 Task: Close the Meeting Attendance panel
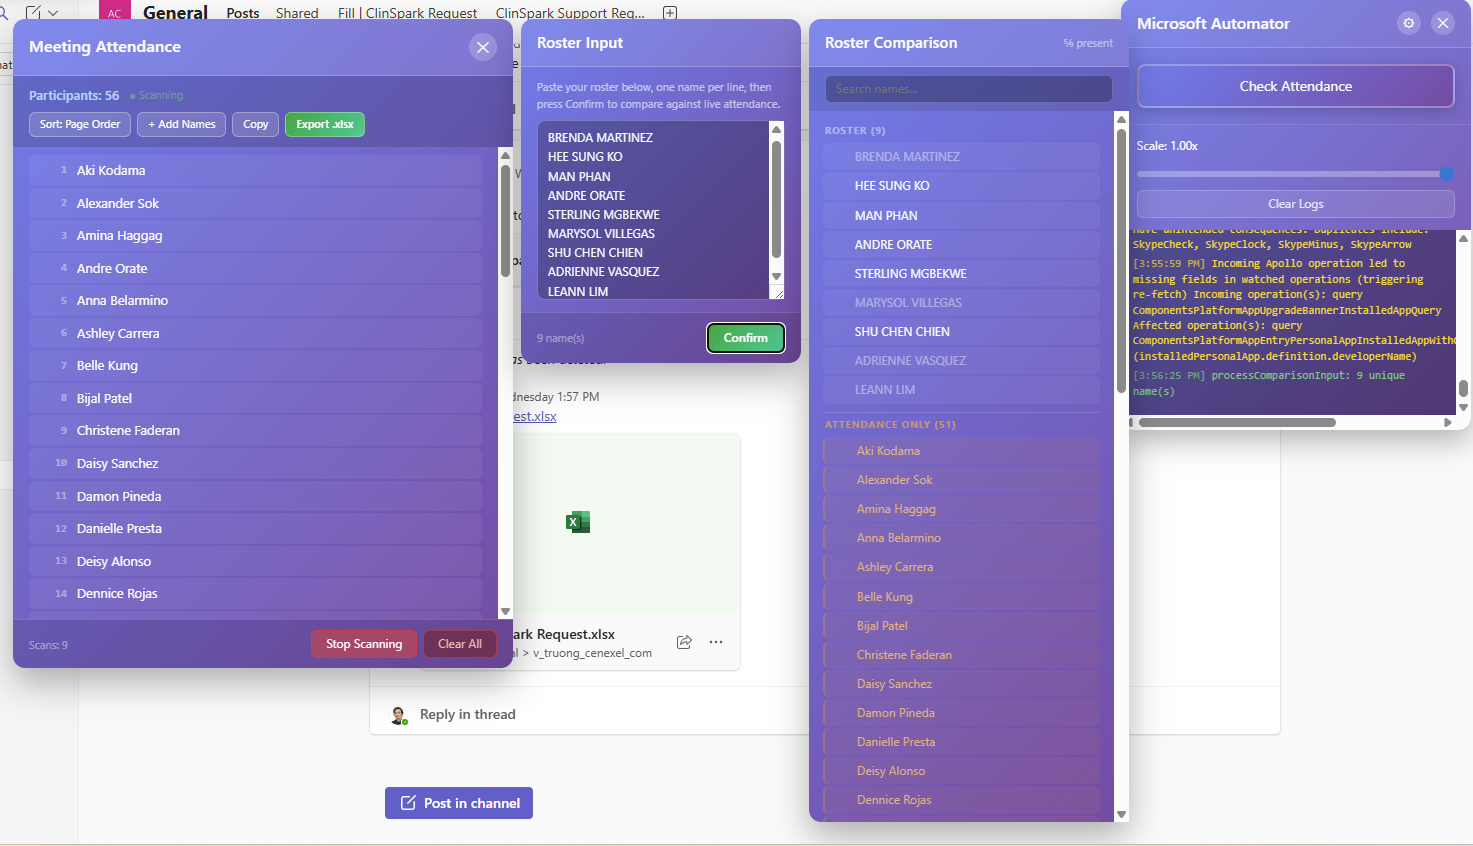[x=483, y=47]
